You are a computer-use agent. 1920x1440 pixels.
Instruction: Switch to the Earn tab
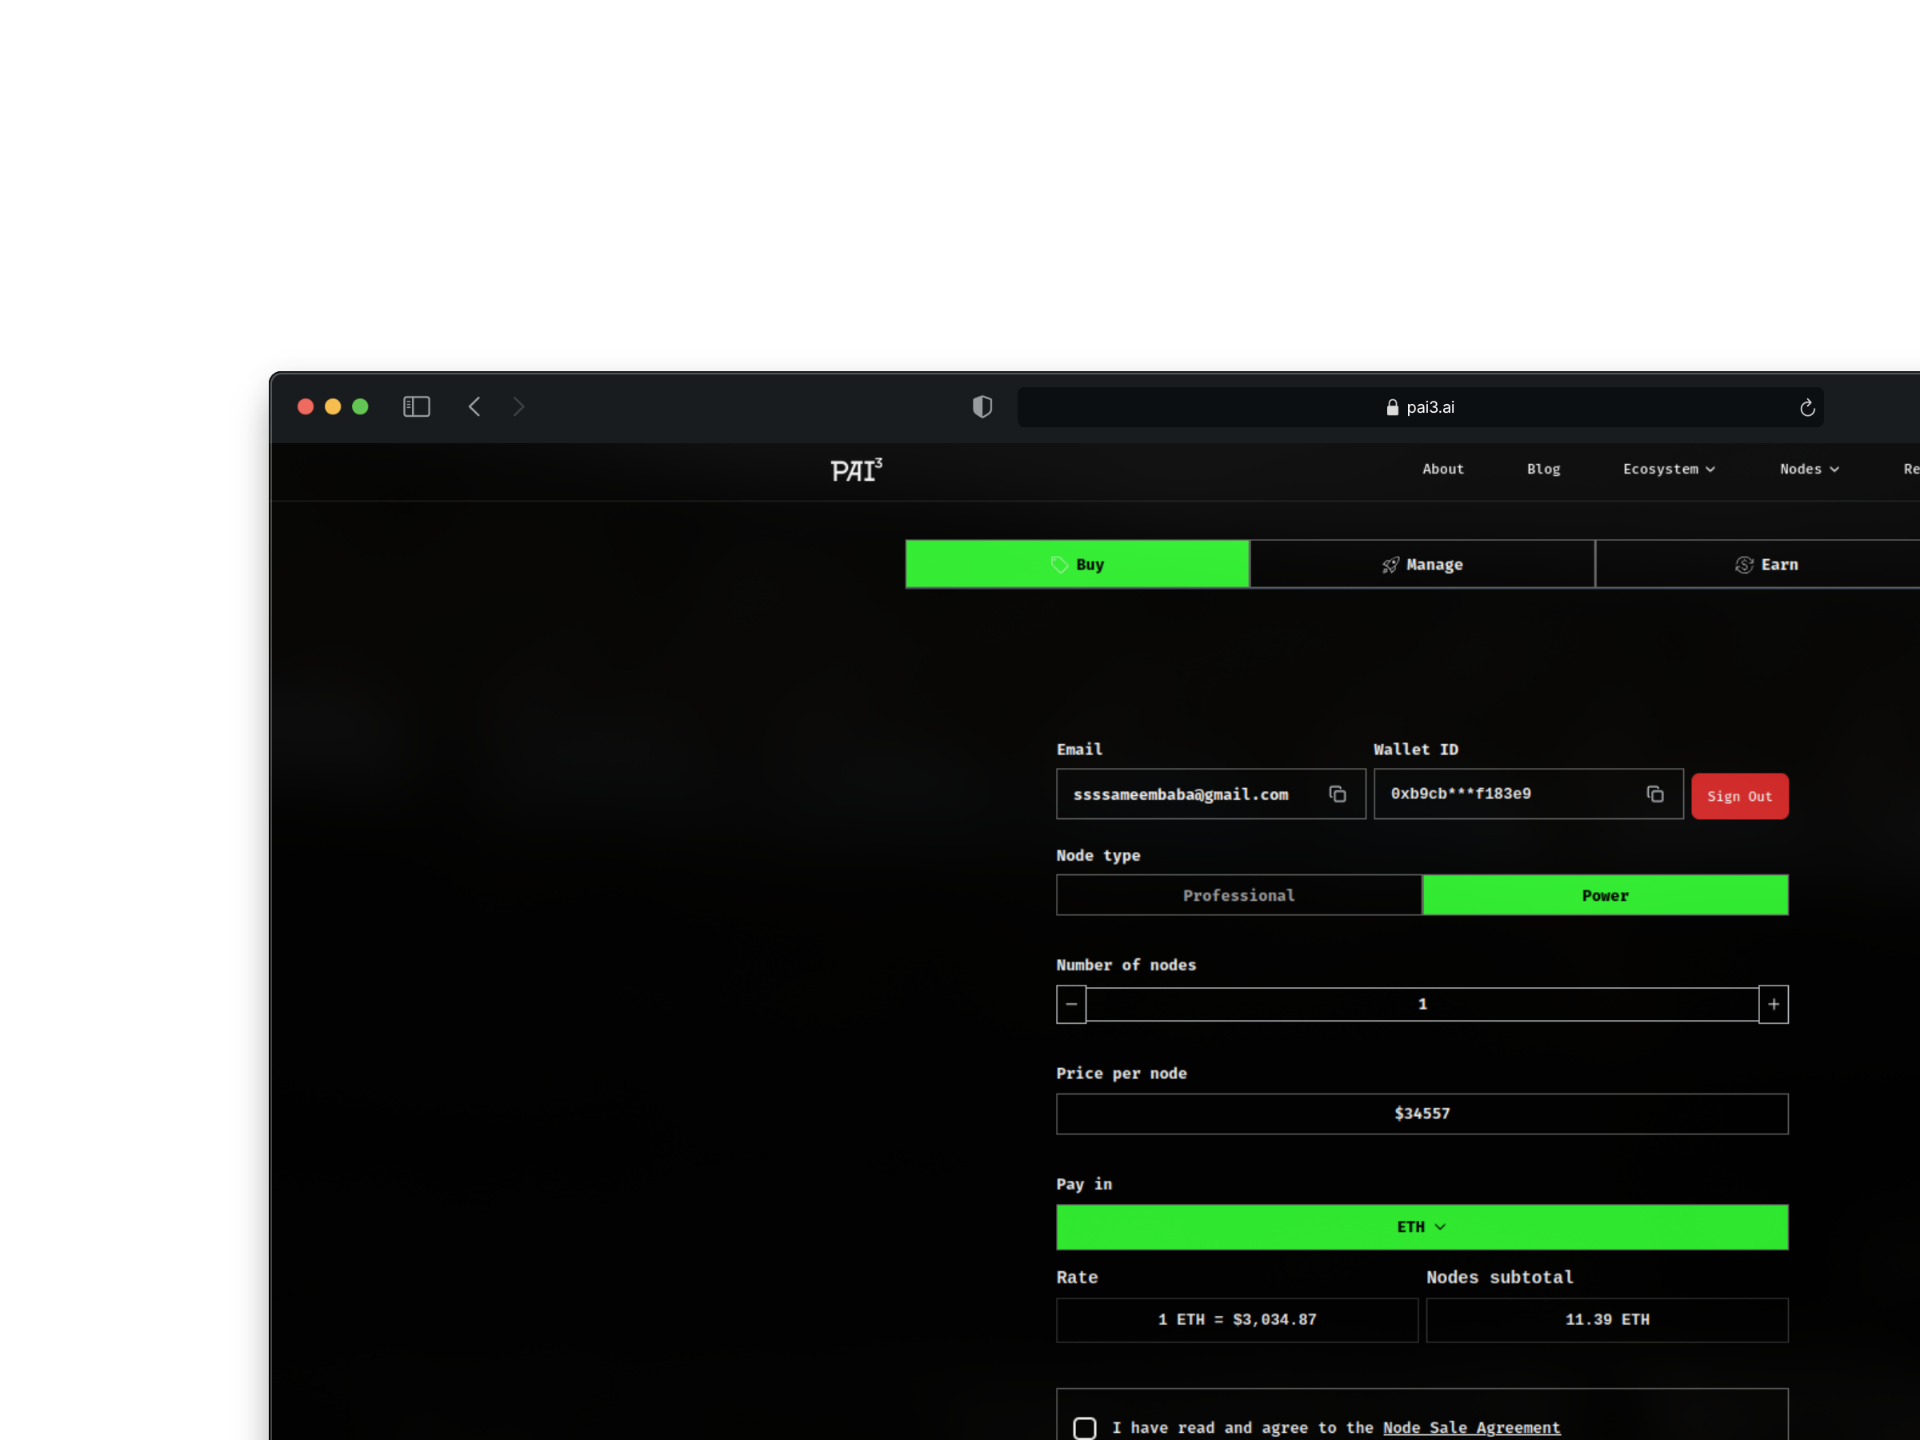coord(1765,565)
